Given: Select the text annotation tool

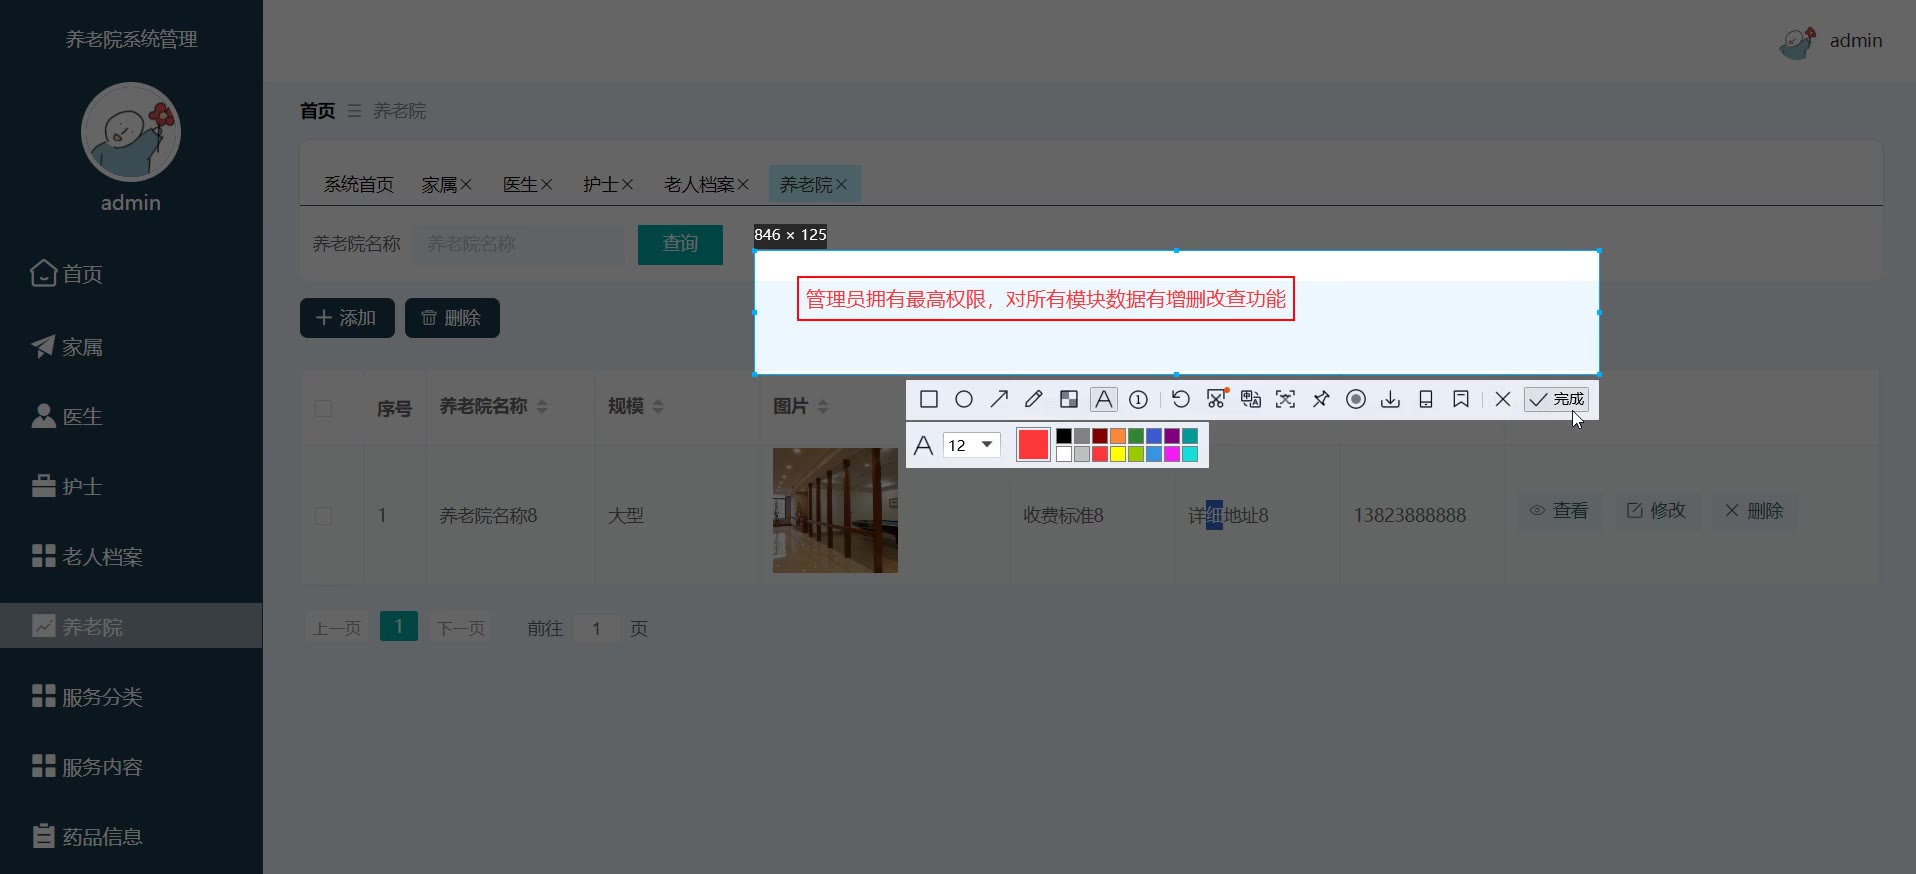Looking at the screenshot, I should [1104, 400].
